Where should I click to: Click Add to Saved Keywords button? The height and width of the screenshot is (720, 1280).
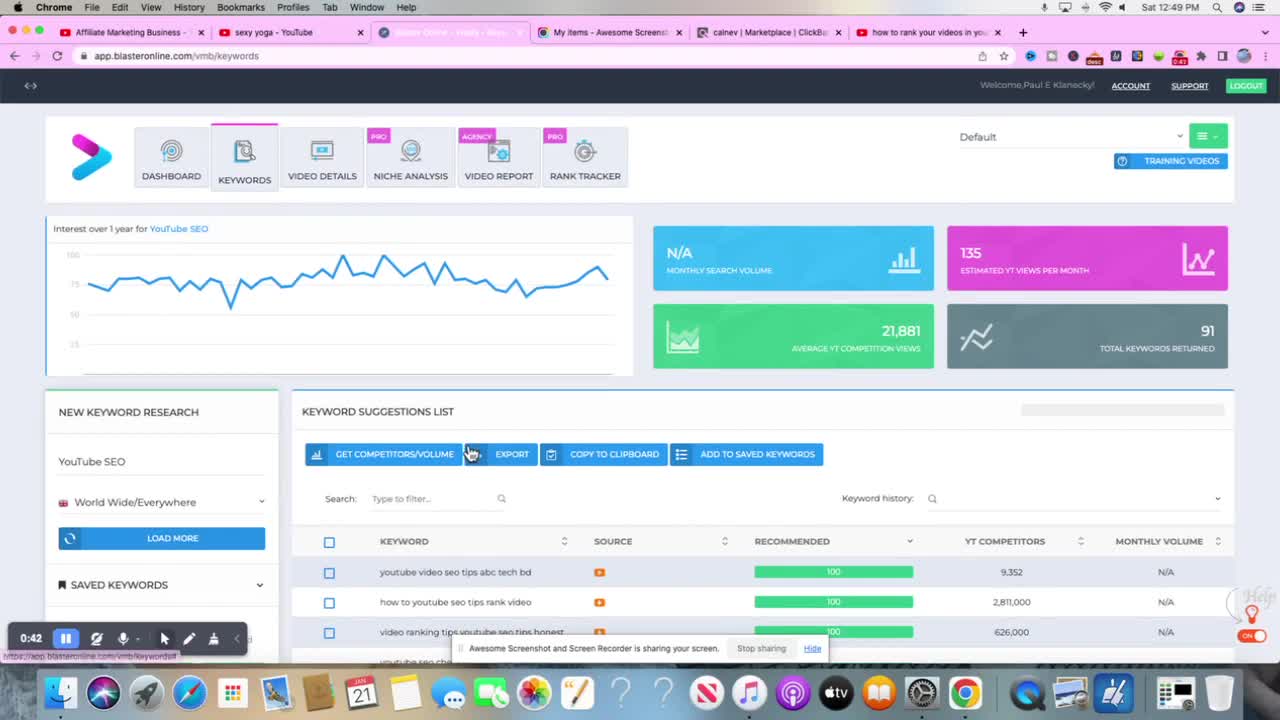(x=747, y=454)
